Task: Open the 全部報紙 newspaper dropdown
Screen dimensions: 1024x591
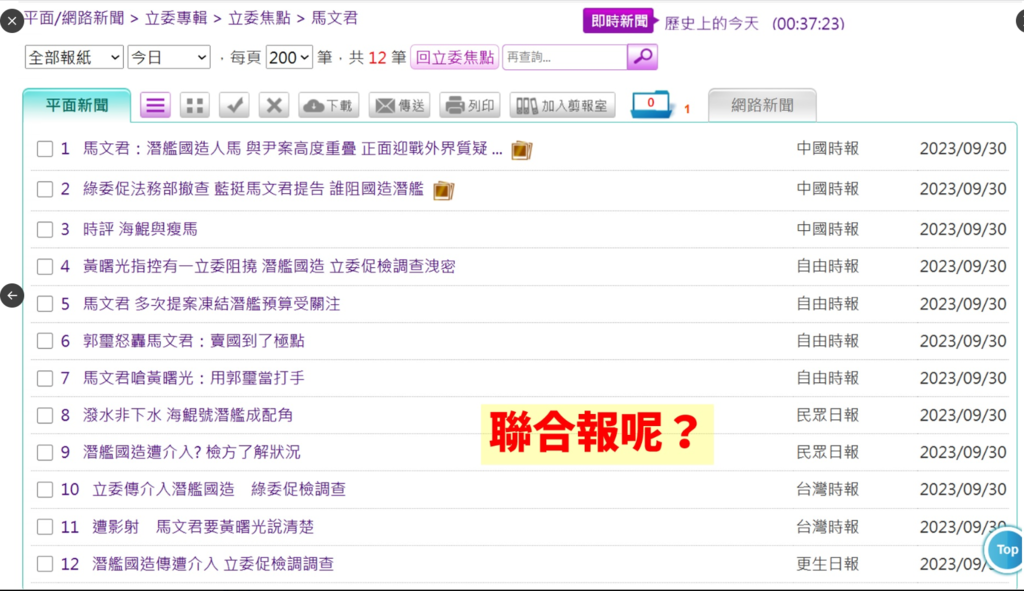Action: [x=74, y=58]
